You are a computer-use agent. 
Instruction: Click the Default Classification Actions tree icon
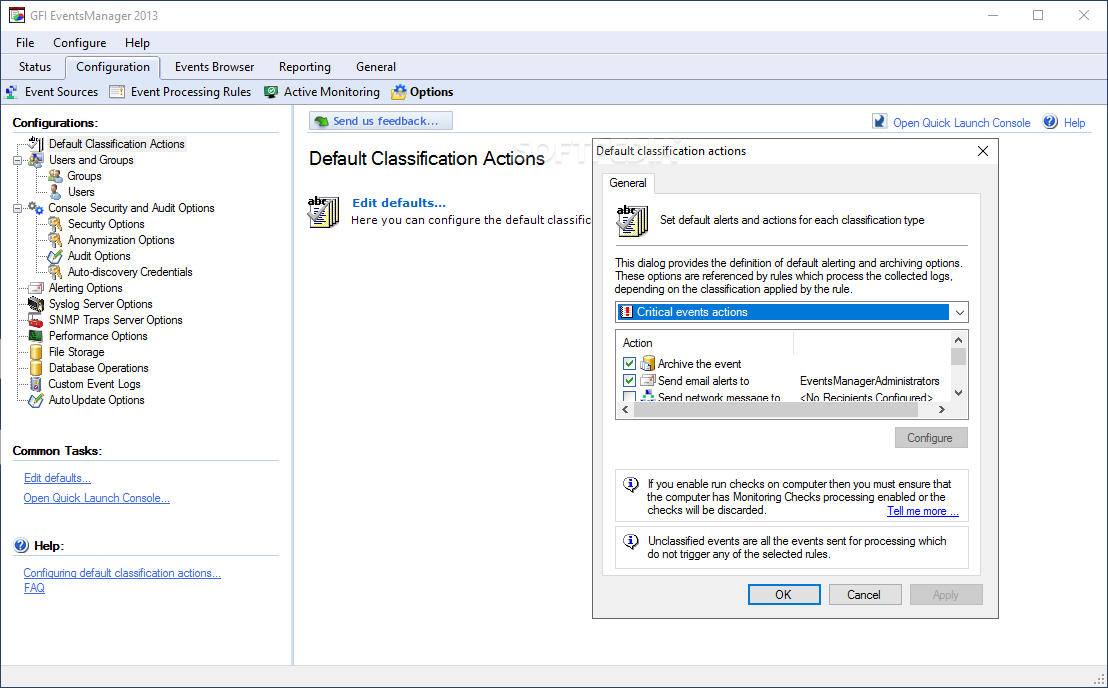[x=36, y=143]
